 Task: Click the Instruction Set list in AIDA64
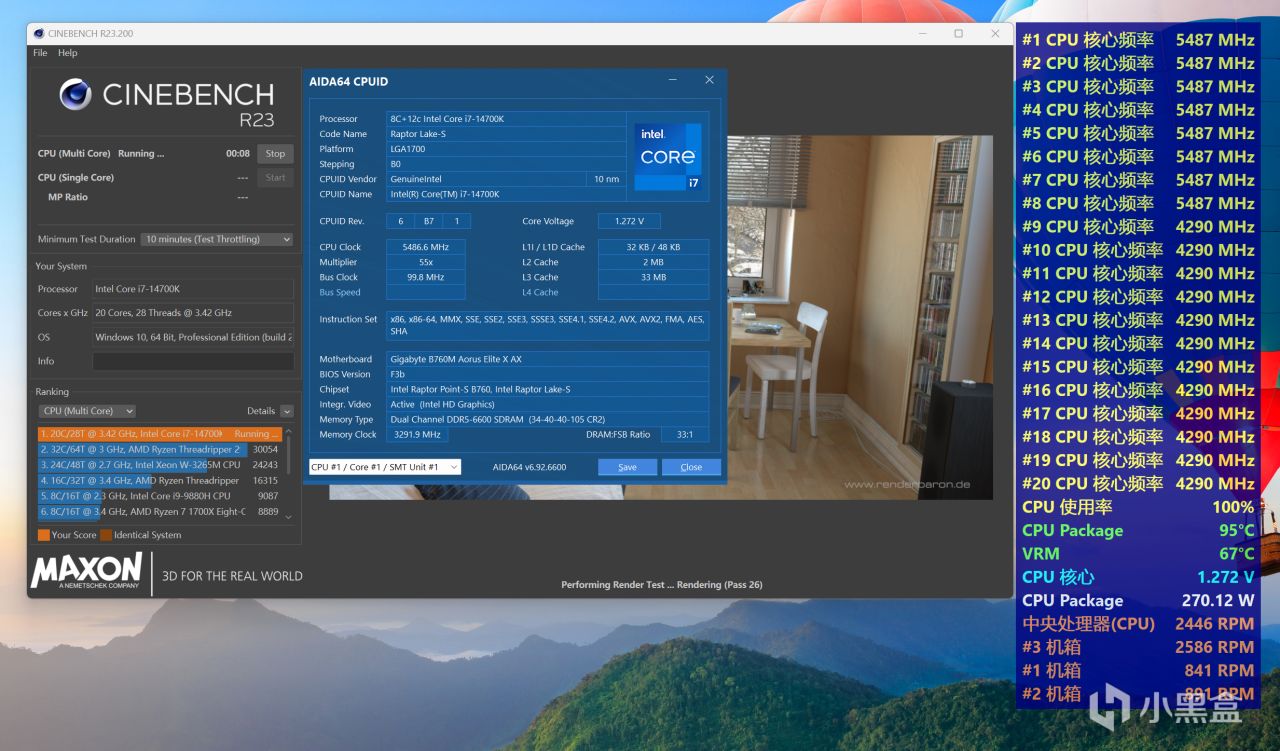click(548, 325)
